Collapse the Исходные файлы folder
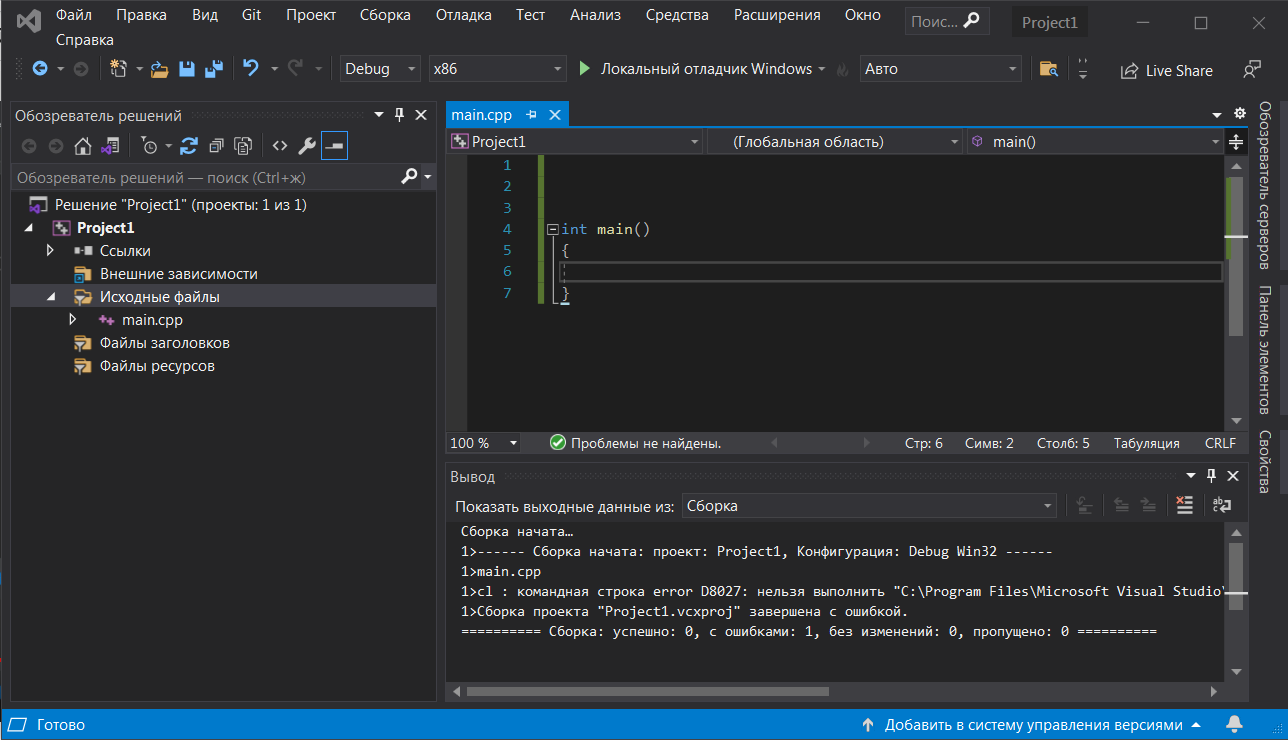Viewport: 1288px width, 740px height. pyautogui.click(x=51, y=297)
